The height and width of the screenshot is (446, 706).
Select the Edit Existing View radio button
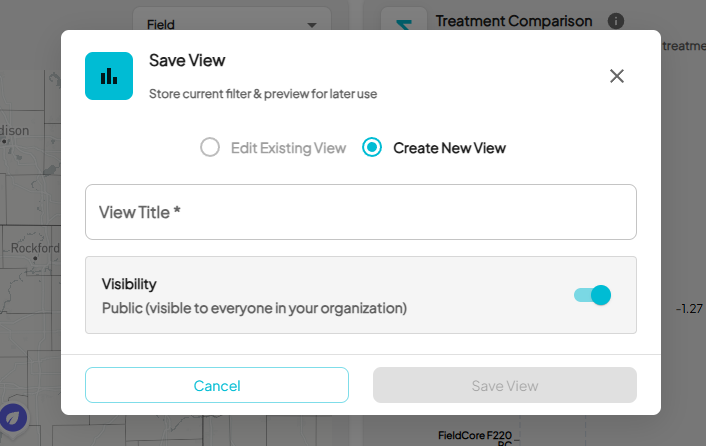coord(210,148)
